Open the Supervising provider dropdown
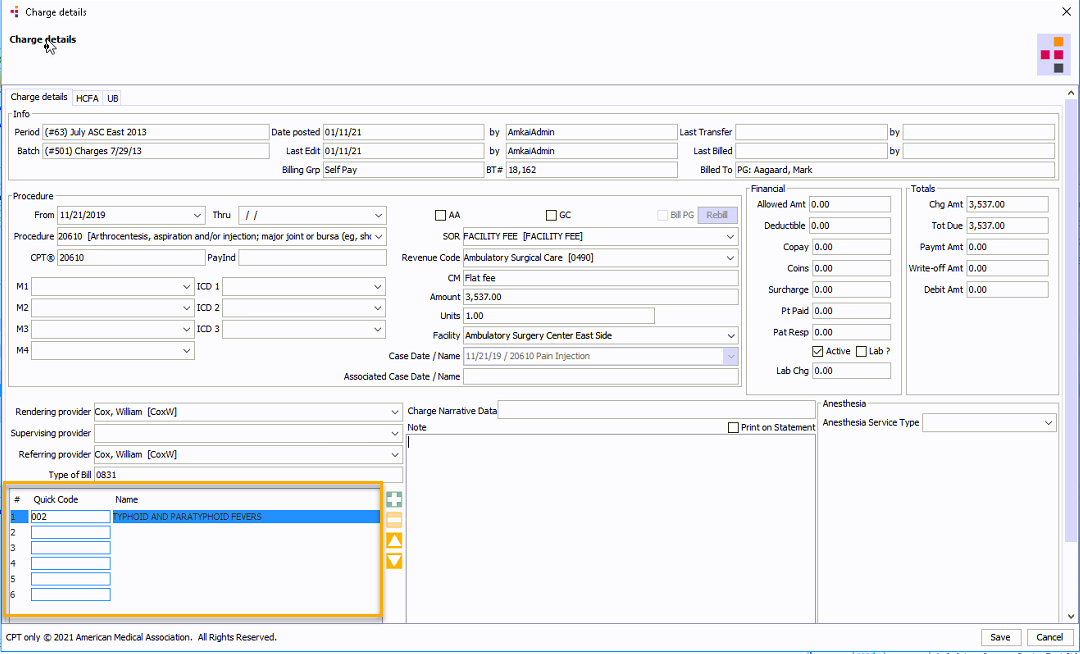 (395, 434)
